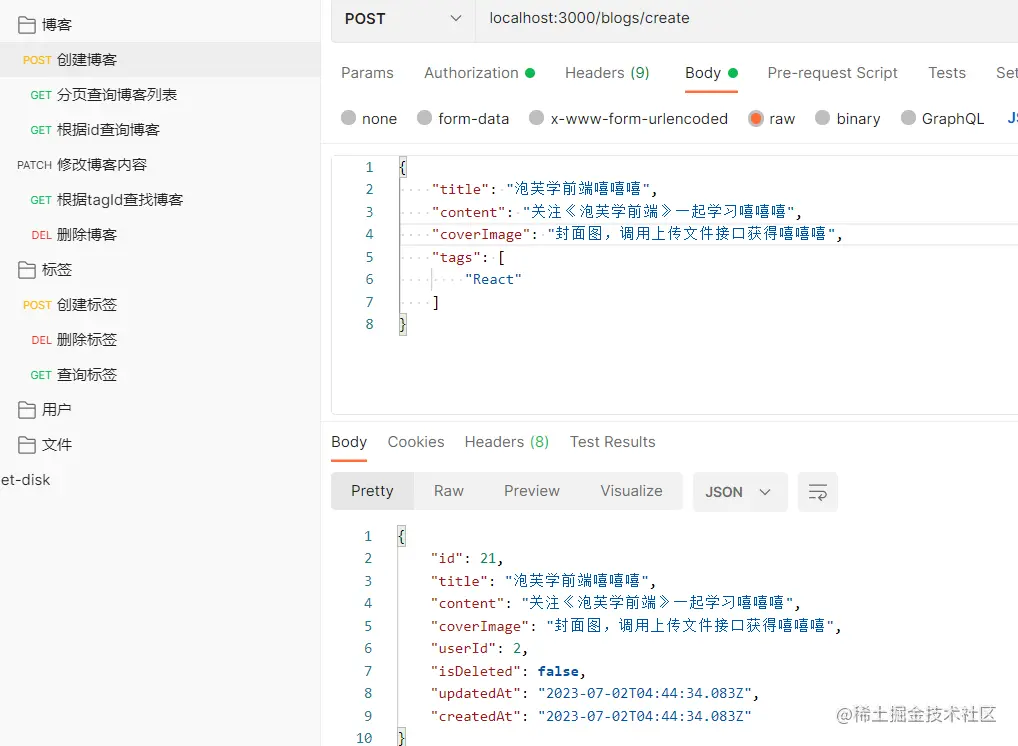Open the response Headers (8) tab
1018x746 pixels.
click(506, 442)
